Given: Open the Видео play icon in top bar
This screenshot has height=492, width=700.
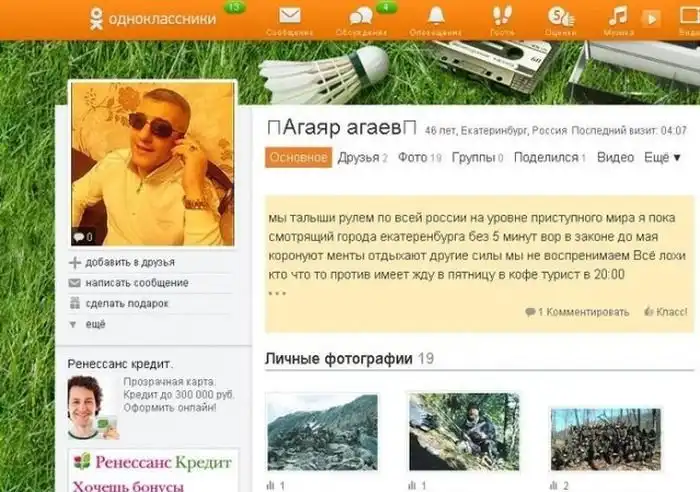Looking at the screenshot, I should (651, 18).
